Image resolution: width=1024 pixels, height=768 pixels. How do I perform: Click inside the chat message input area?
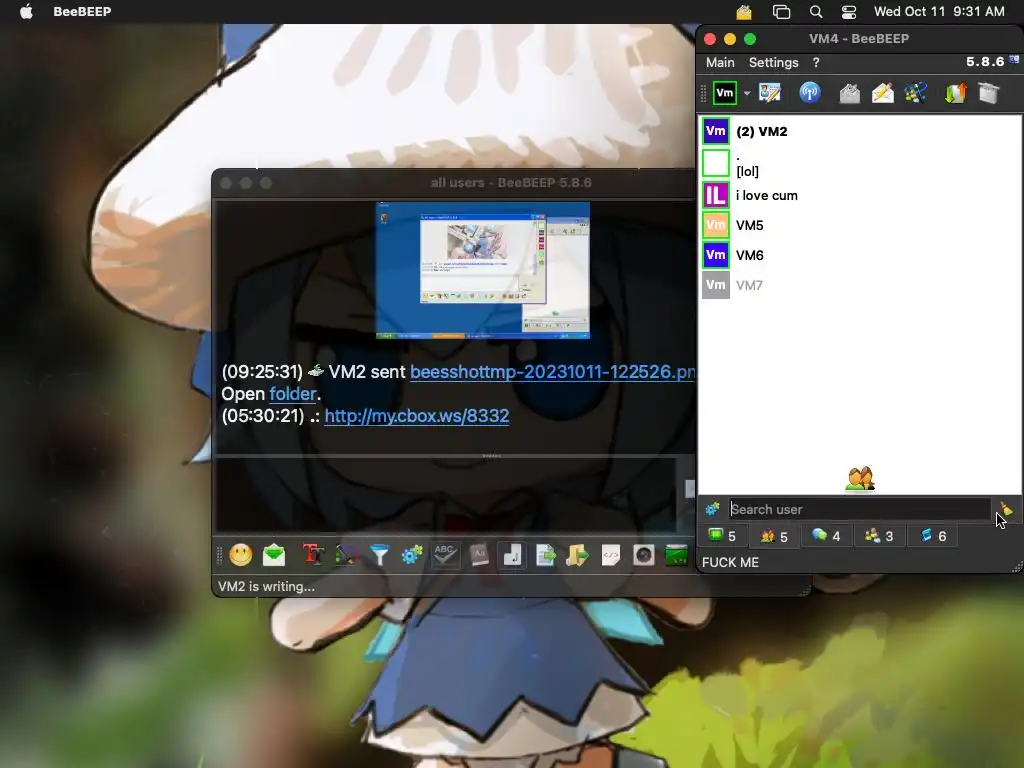click(x=446, y=495)
